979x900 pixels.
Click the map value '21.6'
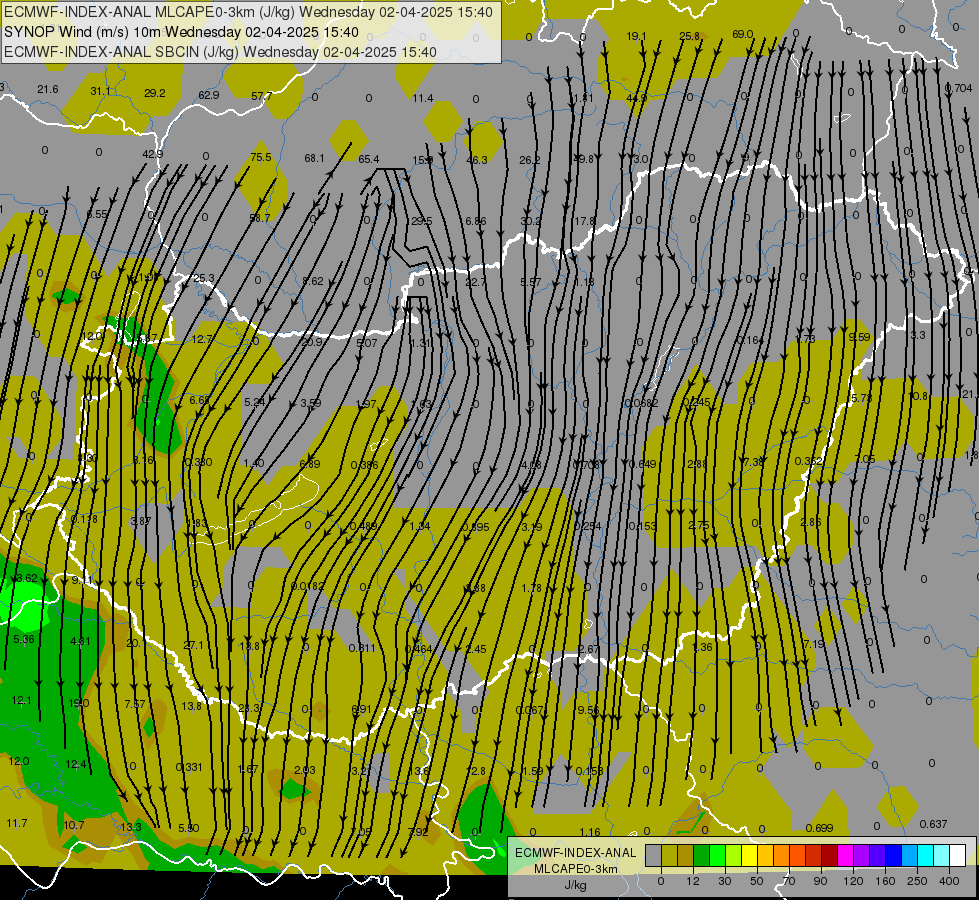coord(47,89)
